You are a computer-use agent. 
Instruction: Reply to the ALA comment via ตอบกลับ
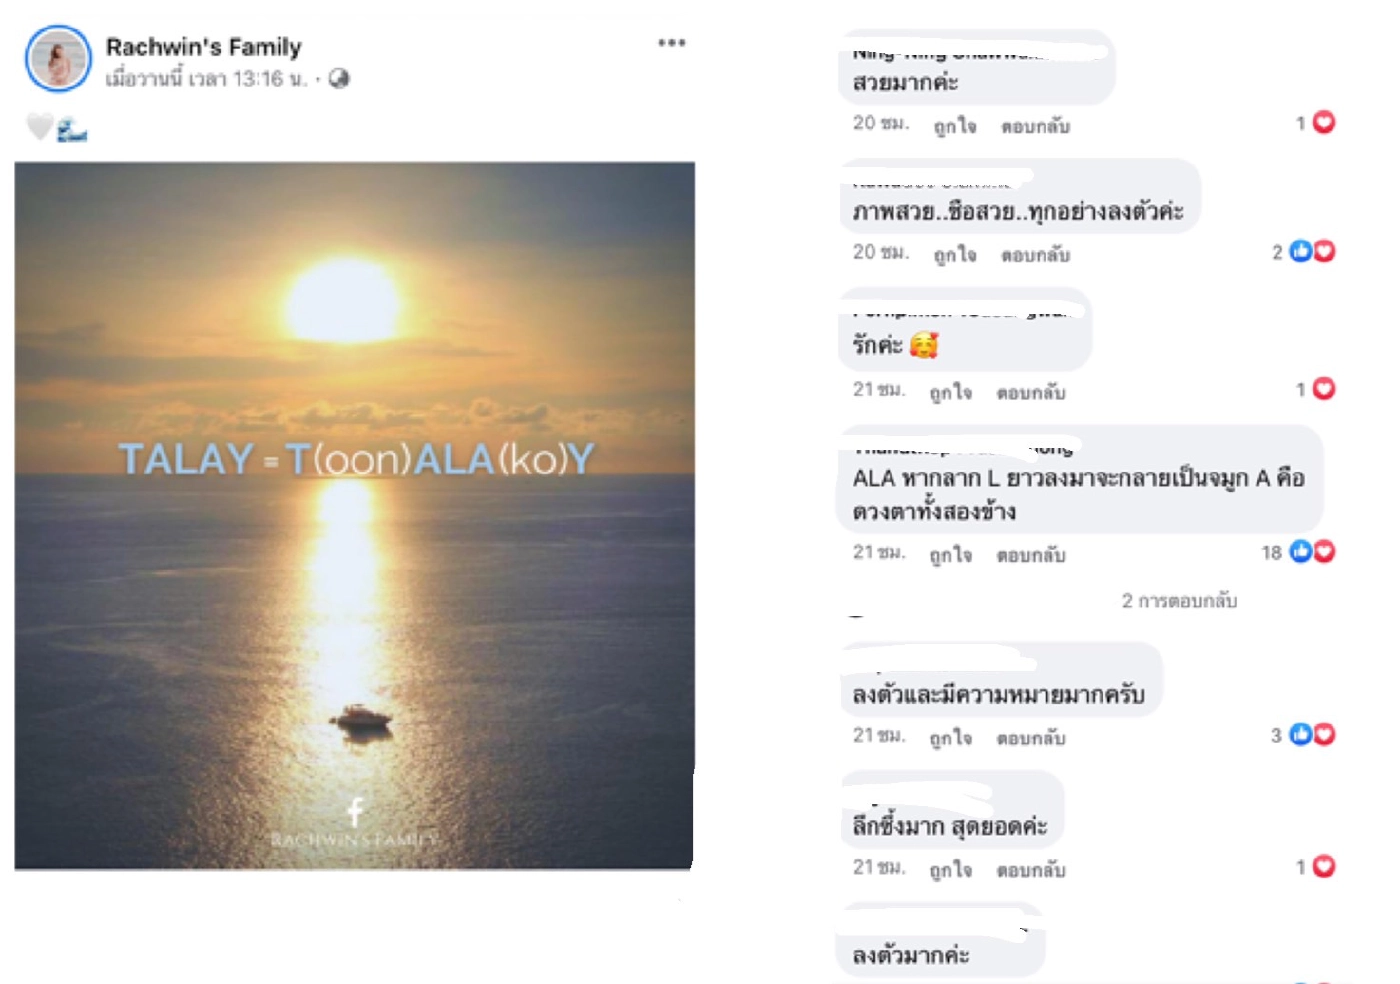pos(1030,555)
